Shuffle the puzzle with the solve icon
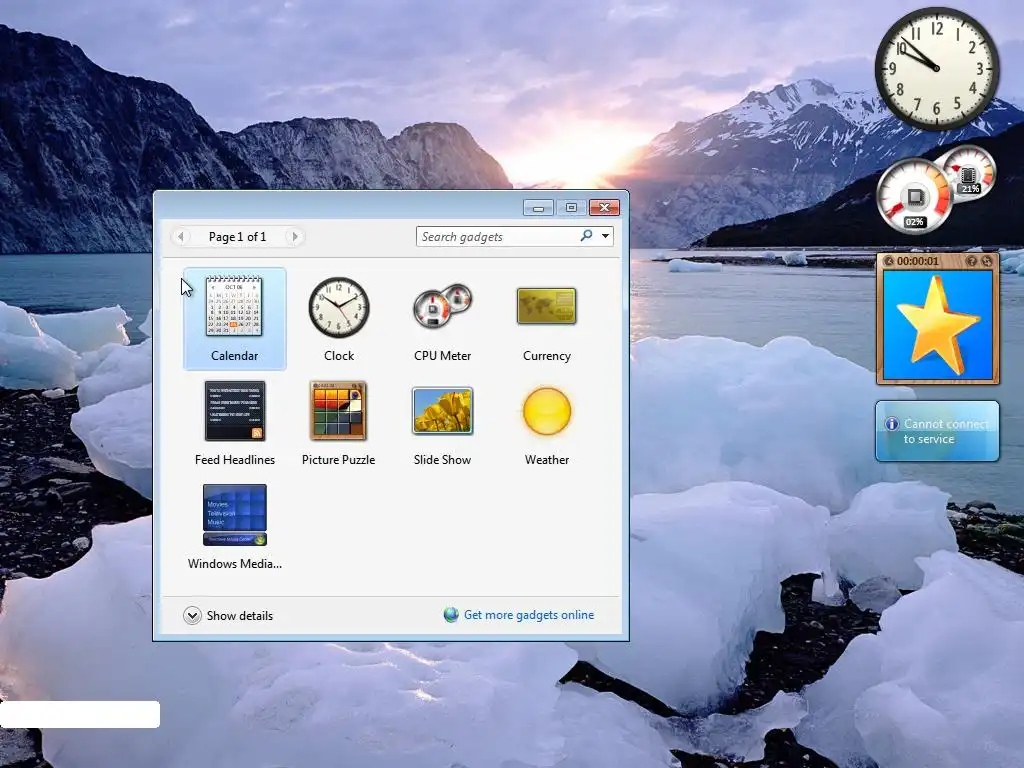Viewport: 1024px width, 768px height. [987, 261]
